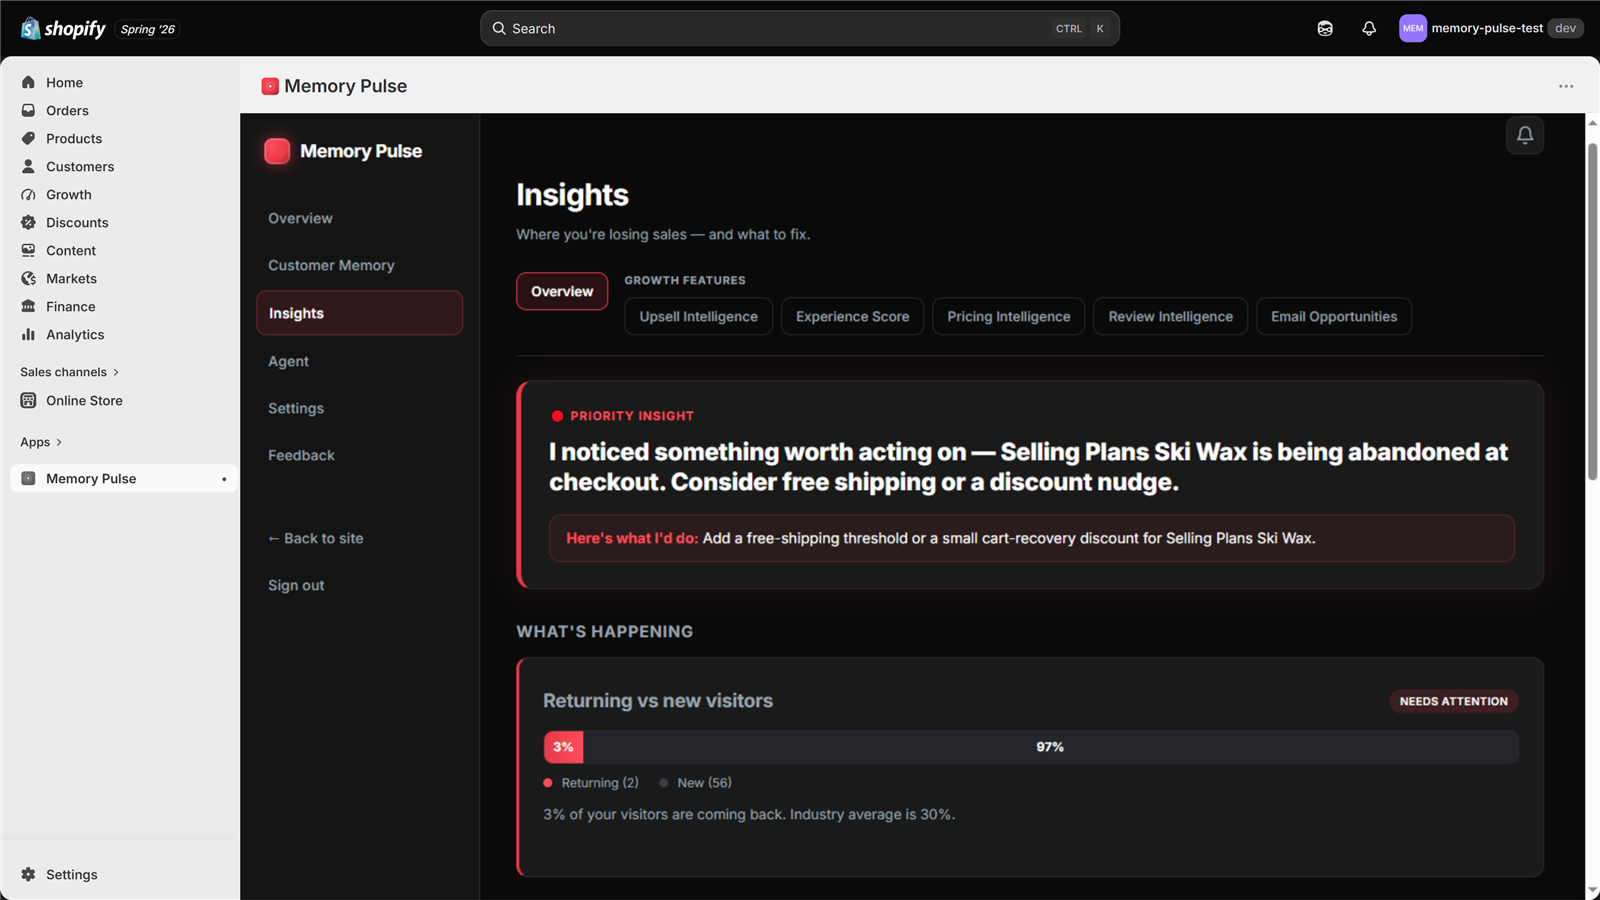
Task: Switch to Pricing Intelligence tab
Action: point(1009,316)
